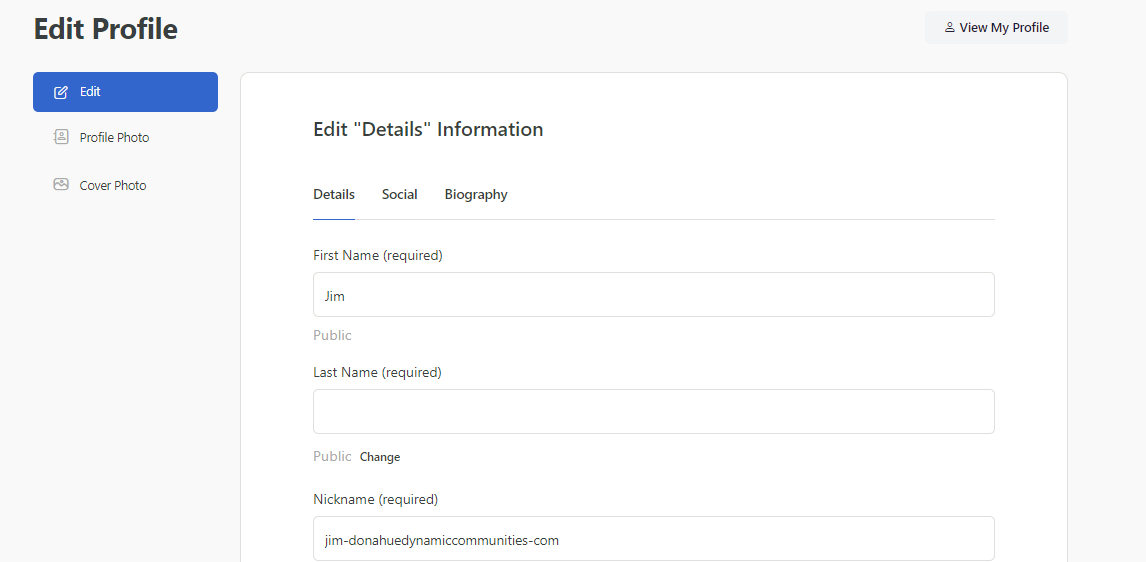Screen dimensions: 1146x562
Task: Switch to the Biography tab
Action: click(476, 194)
